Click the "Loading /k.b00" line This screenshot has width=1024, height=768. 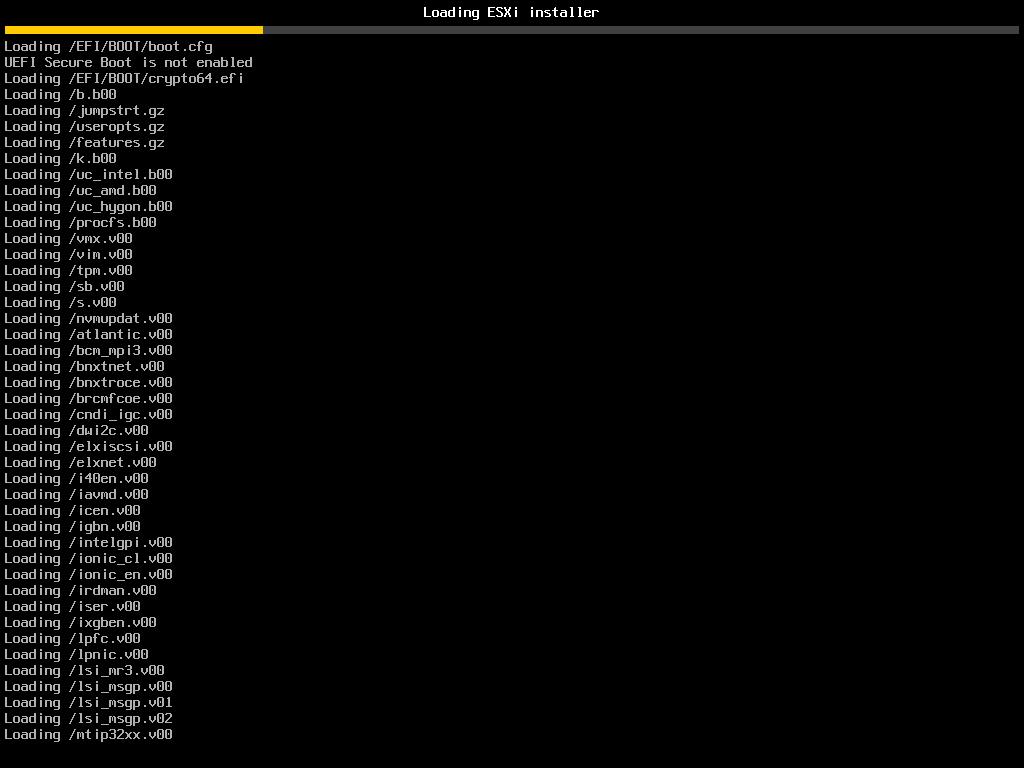[x=60, y=158]
